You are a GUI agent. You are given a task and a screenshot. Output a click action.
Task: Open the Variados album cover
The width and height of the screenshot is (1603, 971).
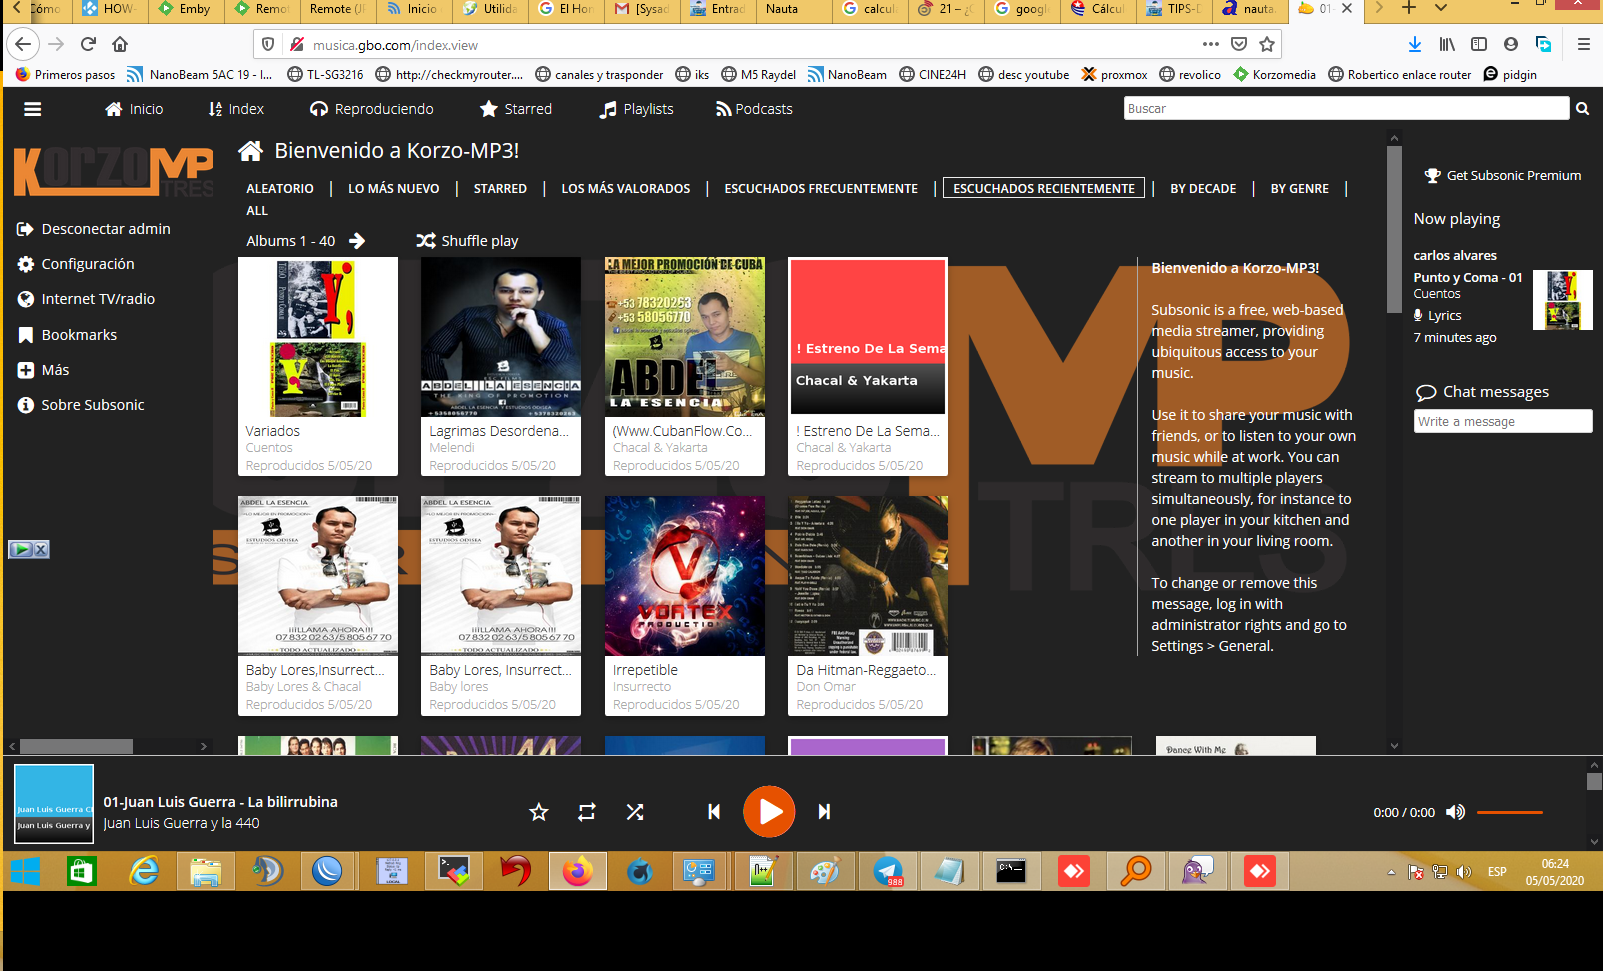coord(318,337)
